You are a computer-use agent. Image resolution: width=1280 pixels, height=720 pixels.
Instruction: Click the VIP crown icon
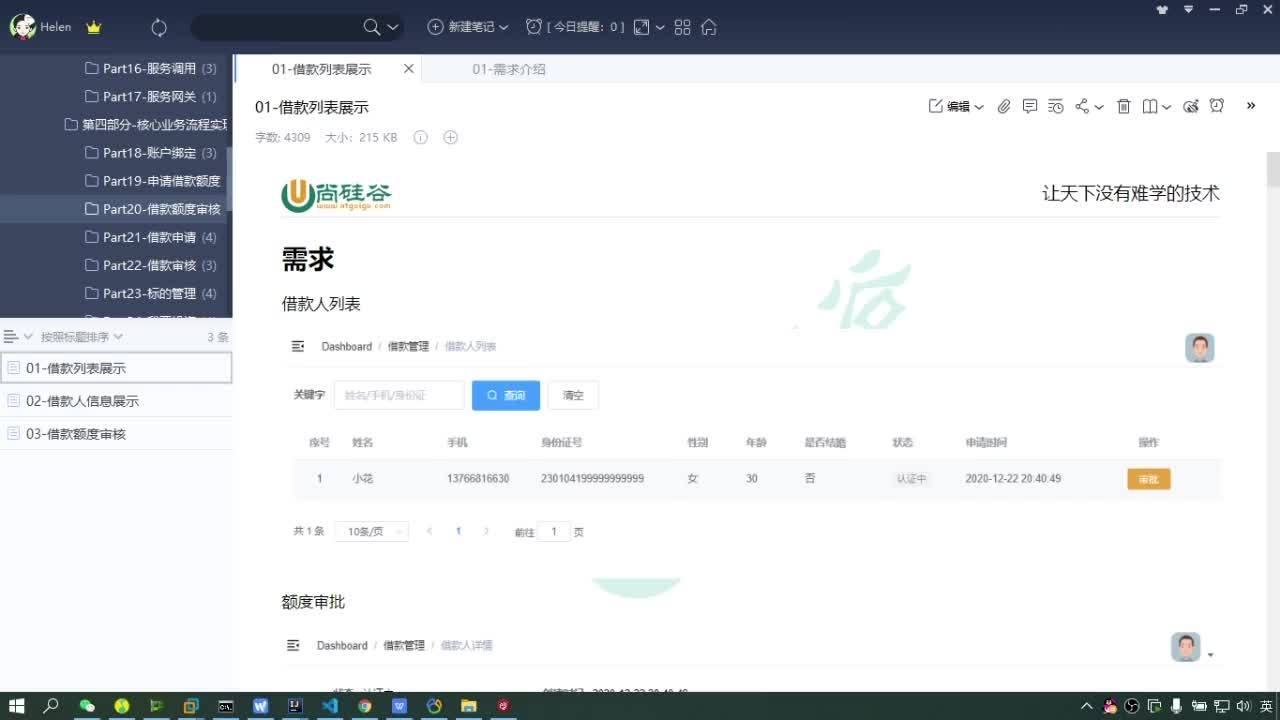[x=94, y=27]
